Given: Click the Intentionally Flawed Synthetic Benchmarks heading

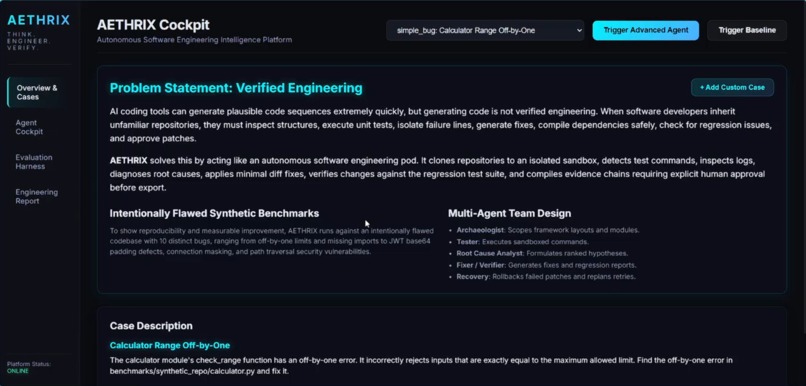Looking at the screenshot, I should (214, 213).
